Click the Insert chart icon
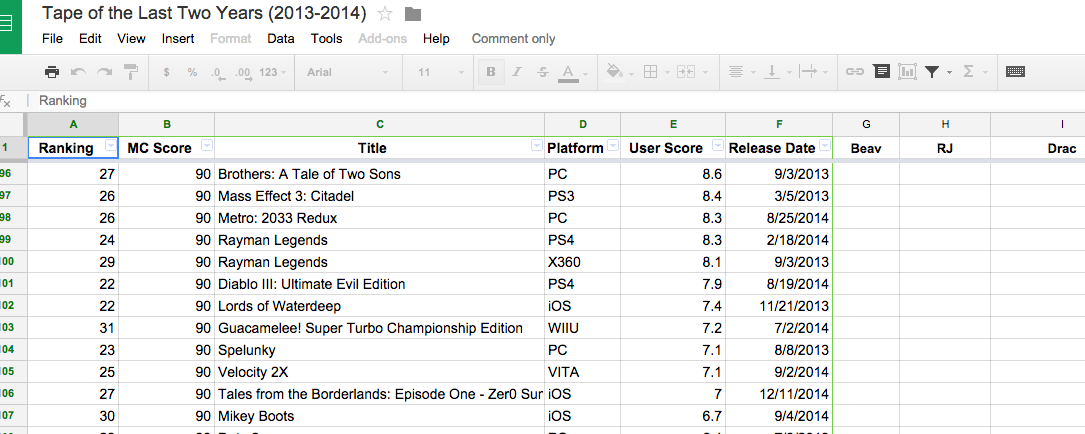Viewport: 1085px width, 434px height. click(907, 71)
